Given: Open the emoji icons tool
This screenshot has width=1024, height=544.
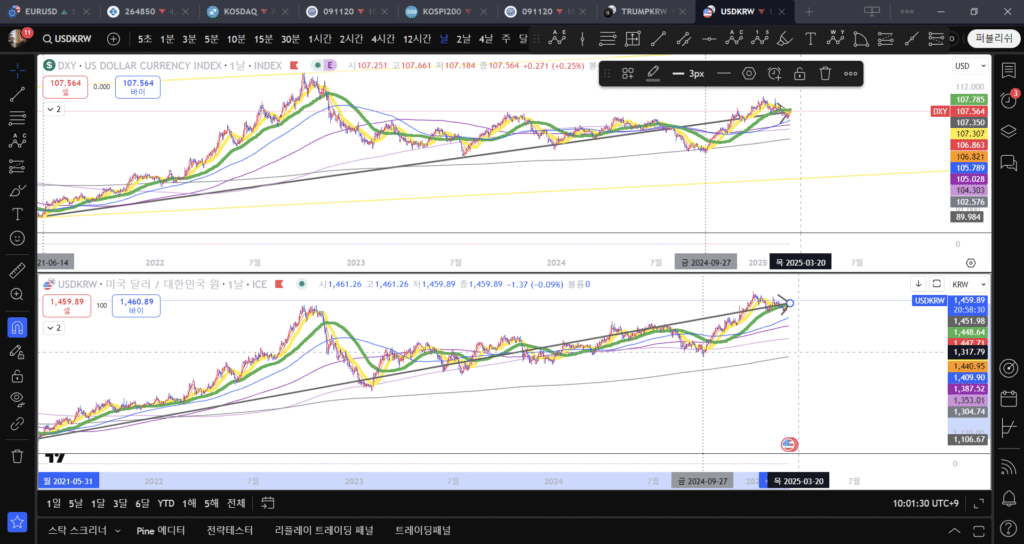Looking at the screenshot, I should click(18, 238).
